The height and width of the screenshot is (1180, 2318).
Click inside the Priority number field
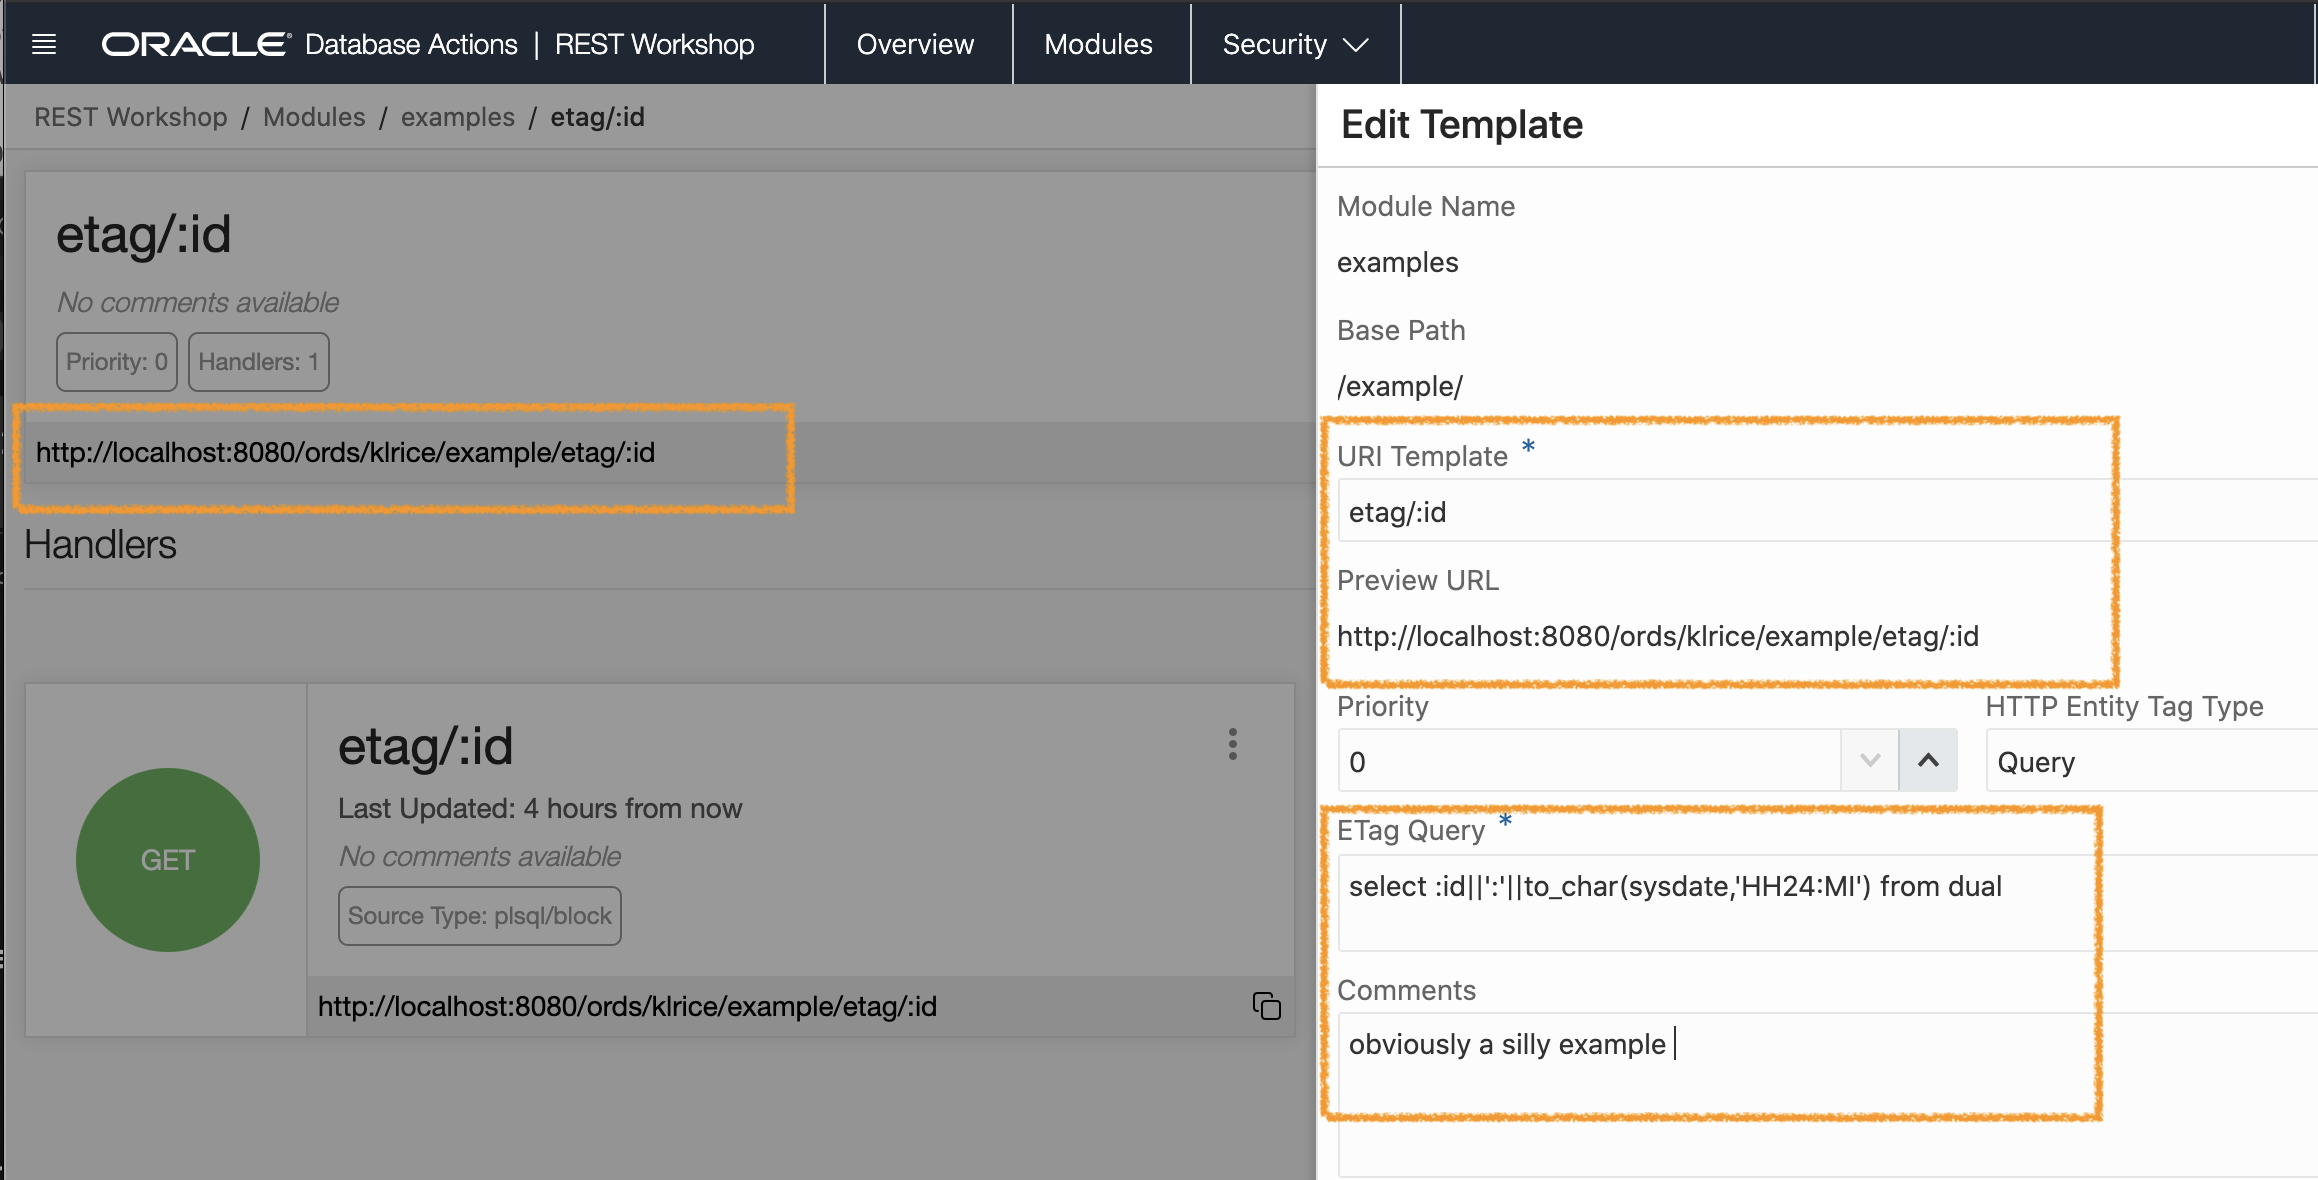point(1590,761)
